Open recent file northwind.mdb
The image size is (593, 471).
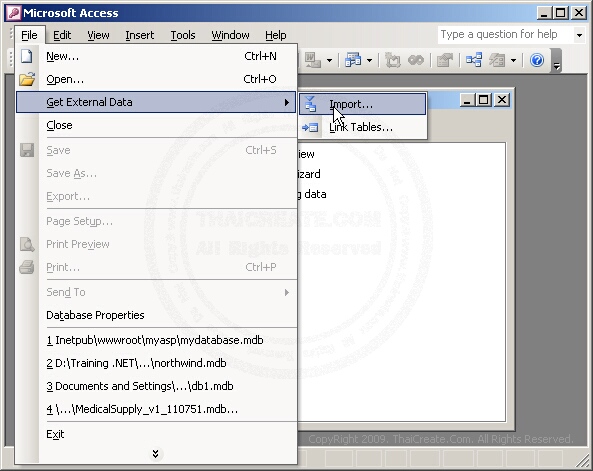point(156,363)
